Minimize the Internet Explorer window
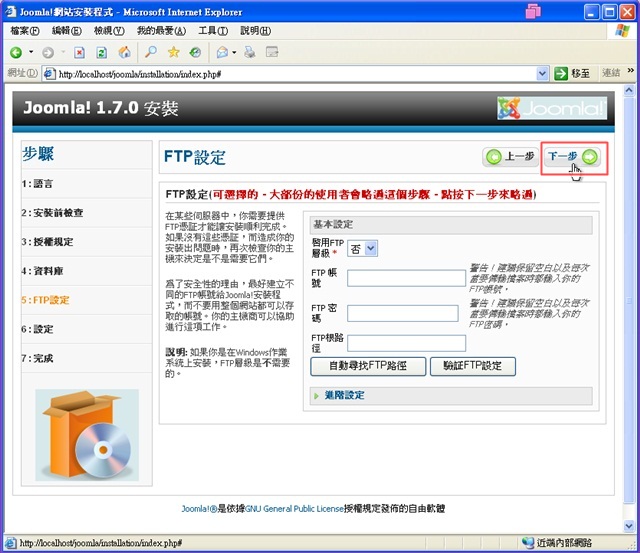Image resolution: width=640 pixels, height=553 pixels. coord(591,12)
